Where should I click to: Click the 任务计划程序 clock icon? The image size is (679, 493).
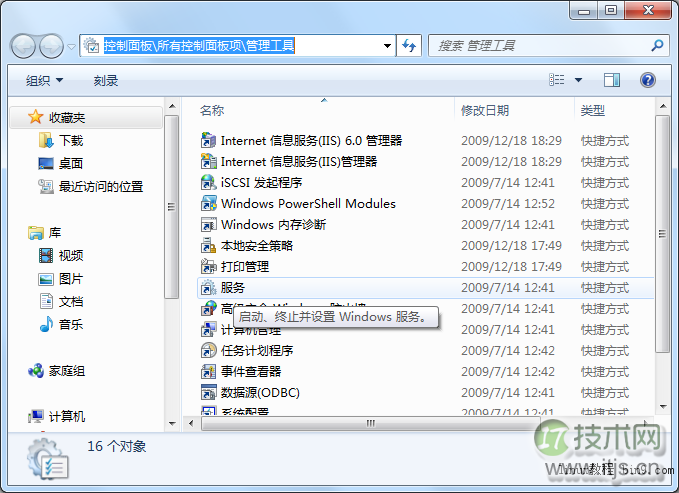pos(208,350)
